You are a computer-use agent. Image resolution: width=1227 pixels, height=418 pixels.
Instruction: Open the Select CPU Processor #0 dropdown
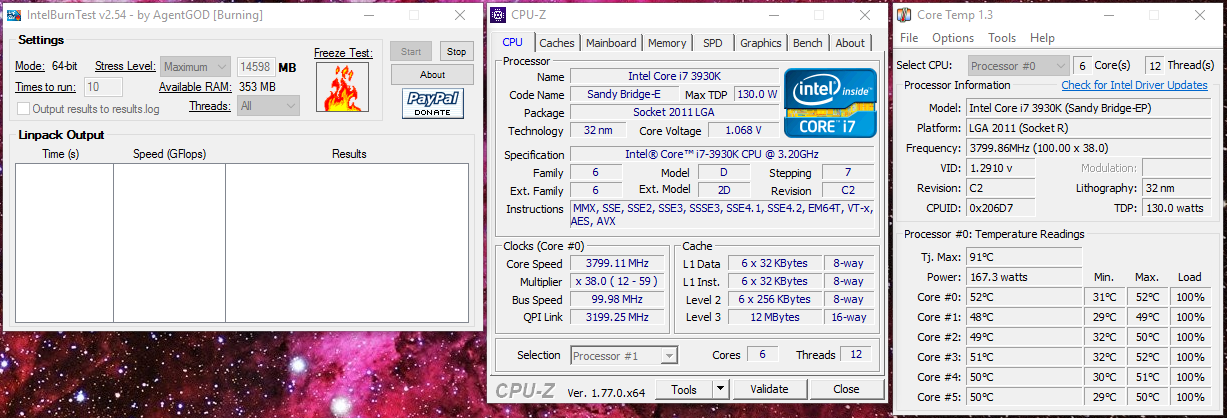pos(1018,65)
